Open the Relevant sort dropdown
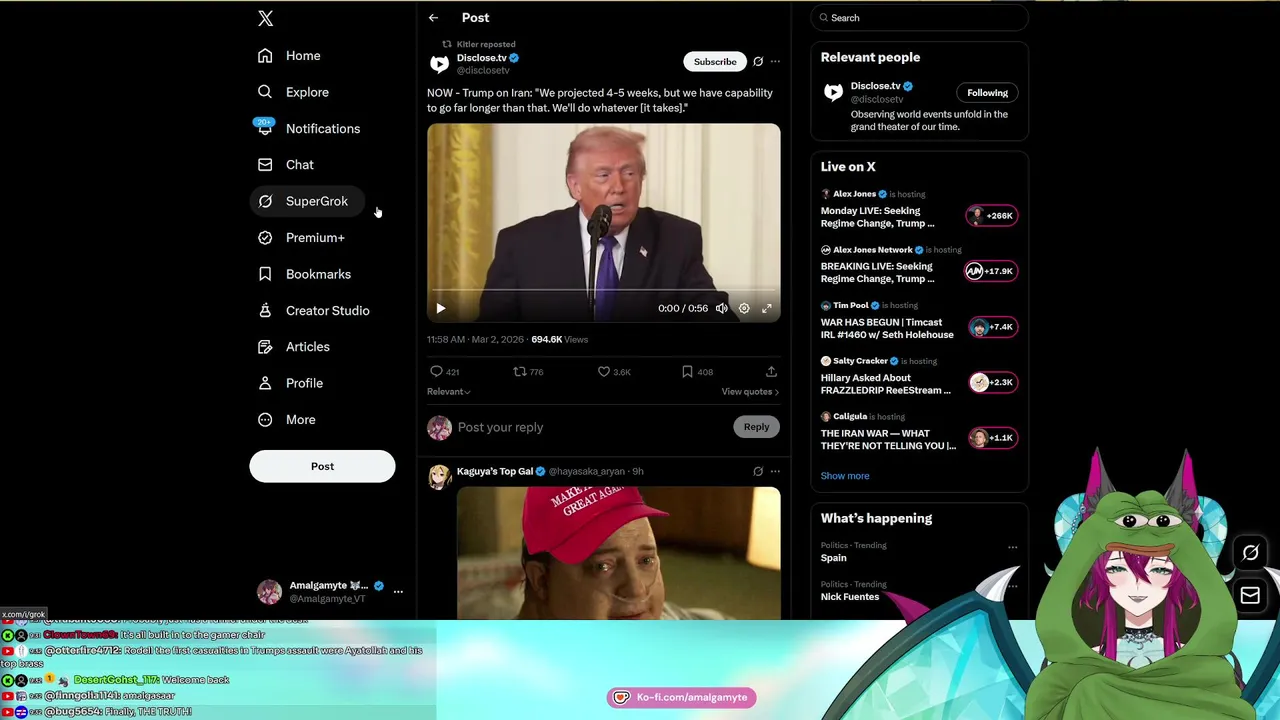Image resolution: width=1280 pixels, height=720 pixels. pos(449,392)
